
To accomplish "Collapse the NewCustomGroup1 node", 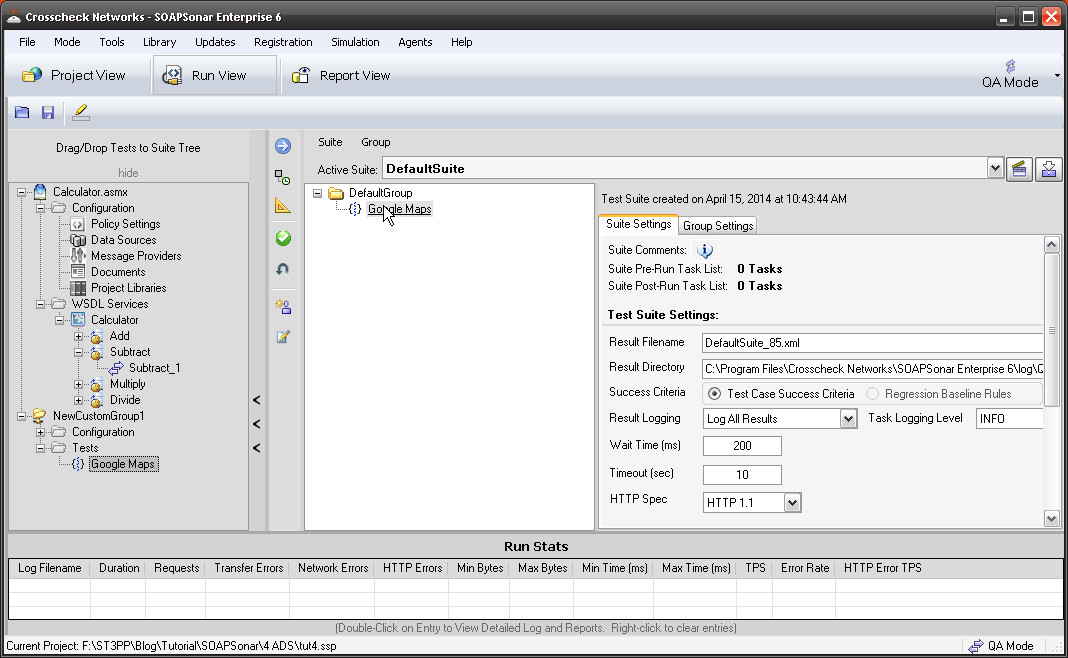I will (22, 416).
